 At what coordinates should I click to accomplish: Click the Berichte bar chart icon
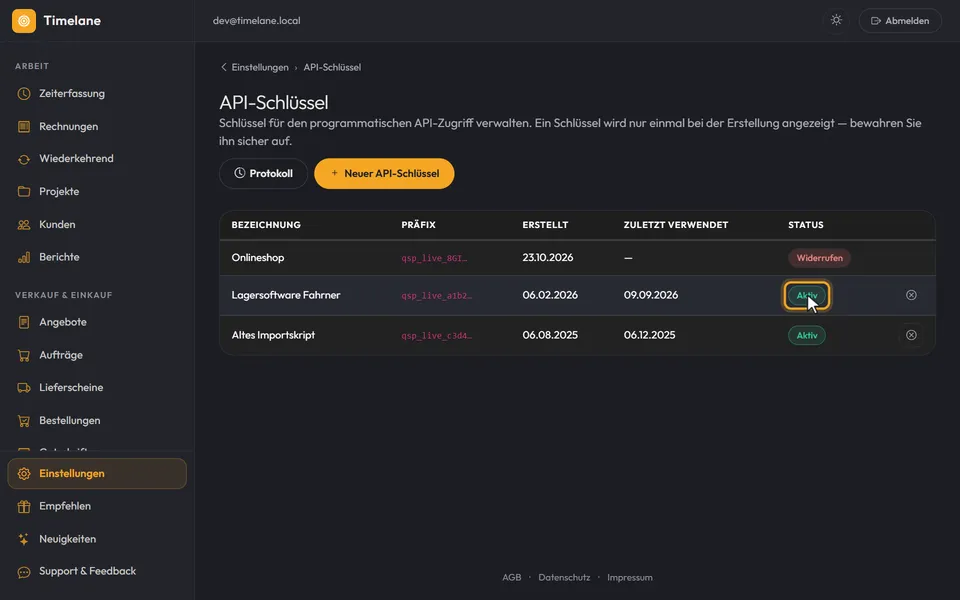point(24,257)
